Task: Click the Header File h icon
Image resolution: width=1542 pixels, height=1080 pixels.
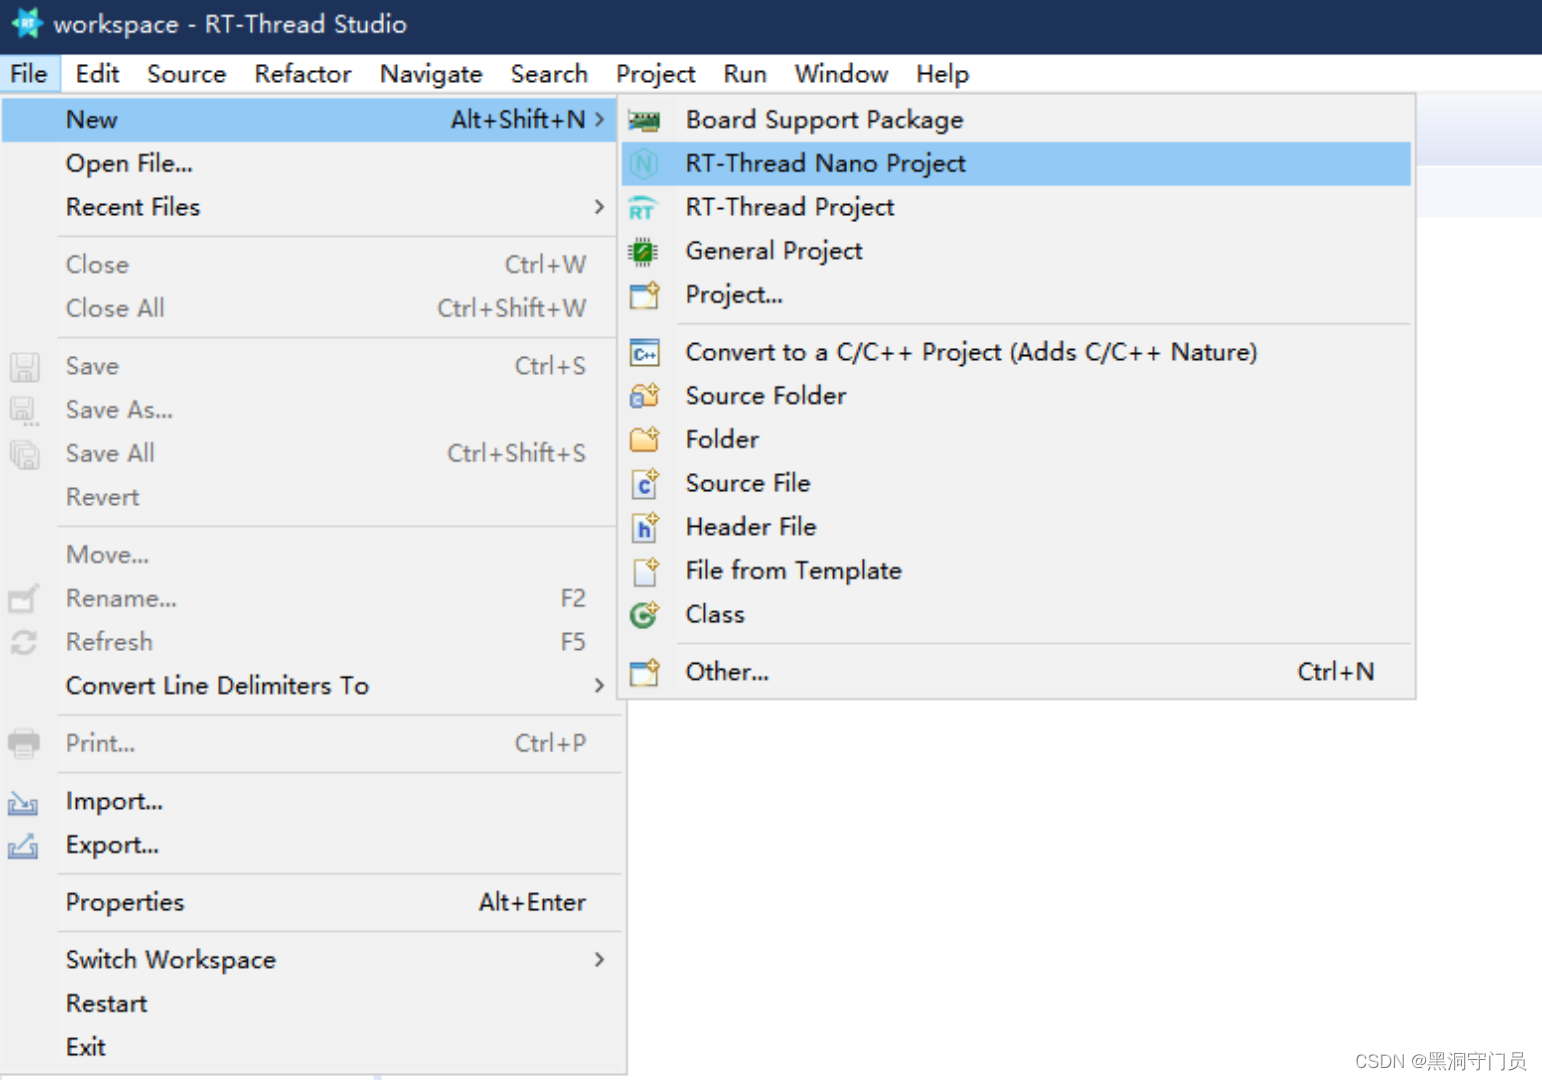Action: click(645, 527)
